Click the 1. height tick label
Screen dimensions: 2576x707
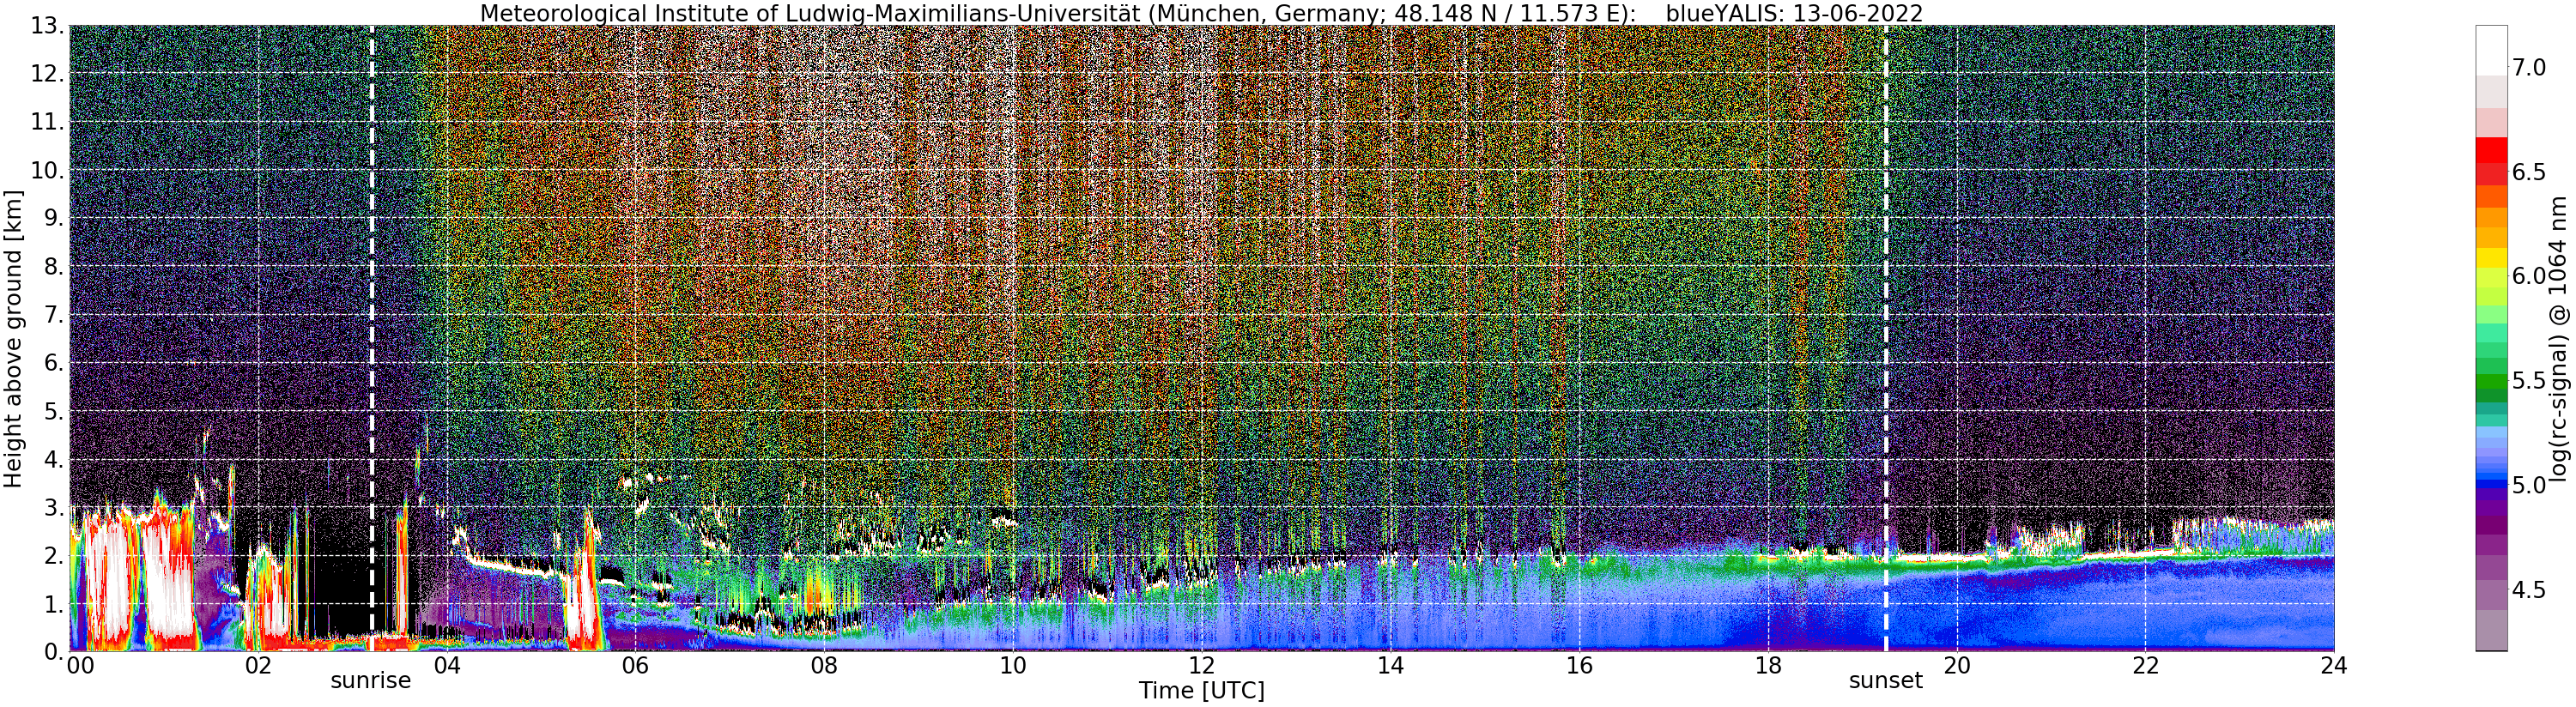click(x=55, y=603)
